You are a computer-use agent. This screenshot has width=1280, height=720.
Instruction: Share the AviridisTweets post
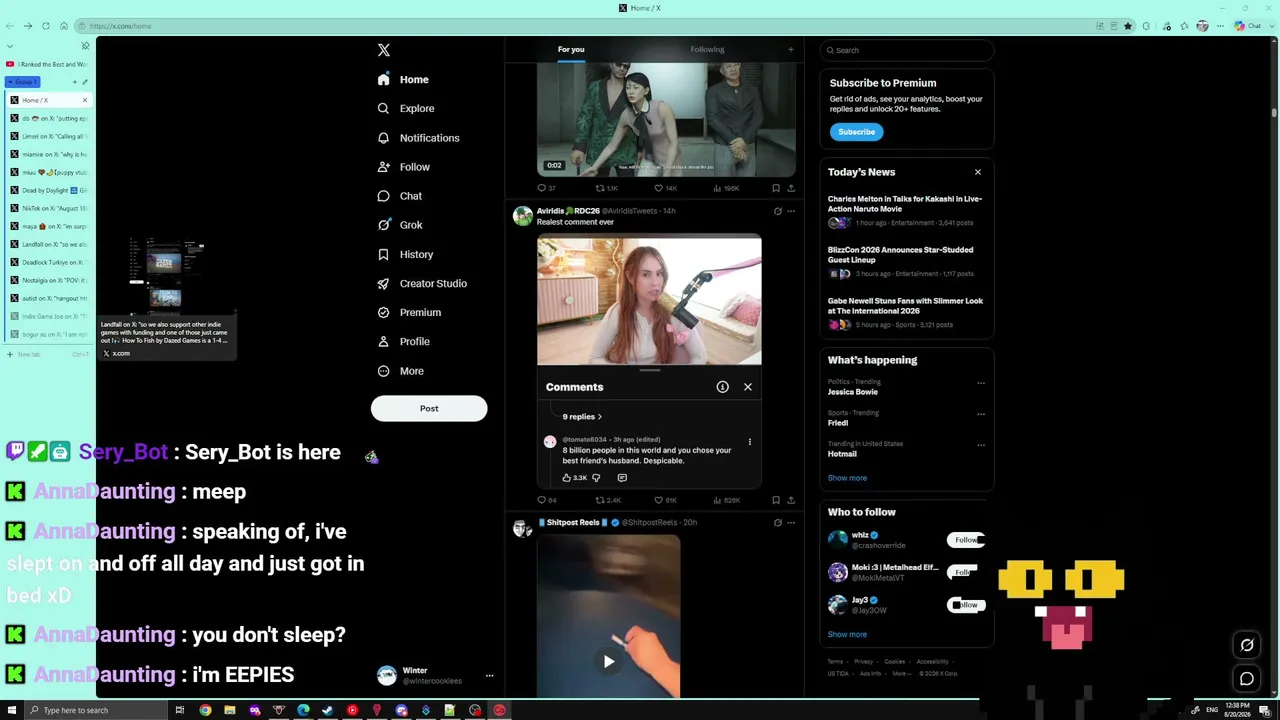790,500
